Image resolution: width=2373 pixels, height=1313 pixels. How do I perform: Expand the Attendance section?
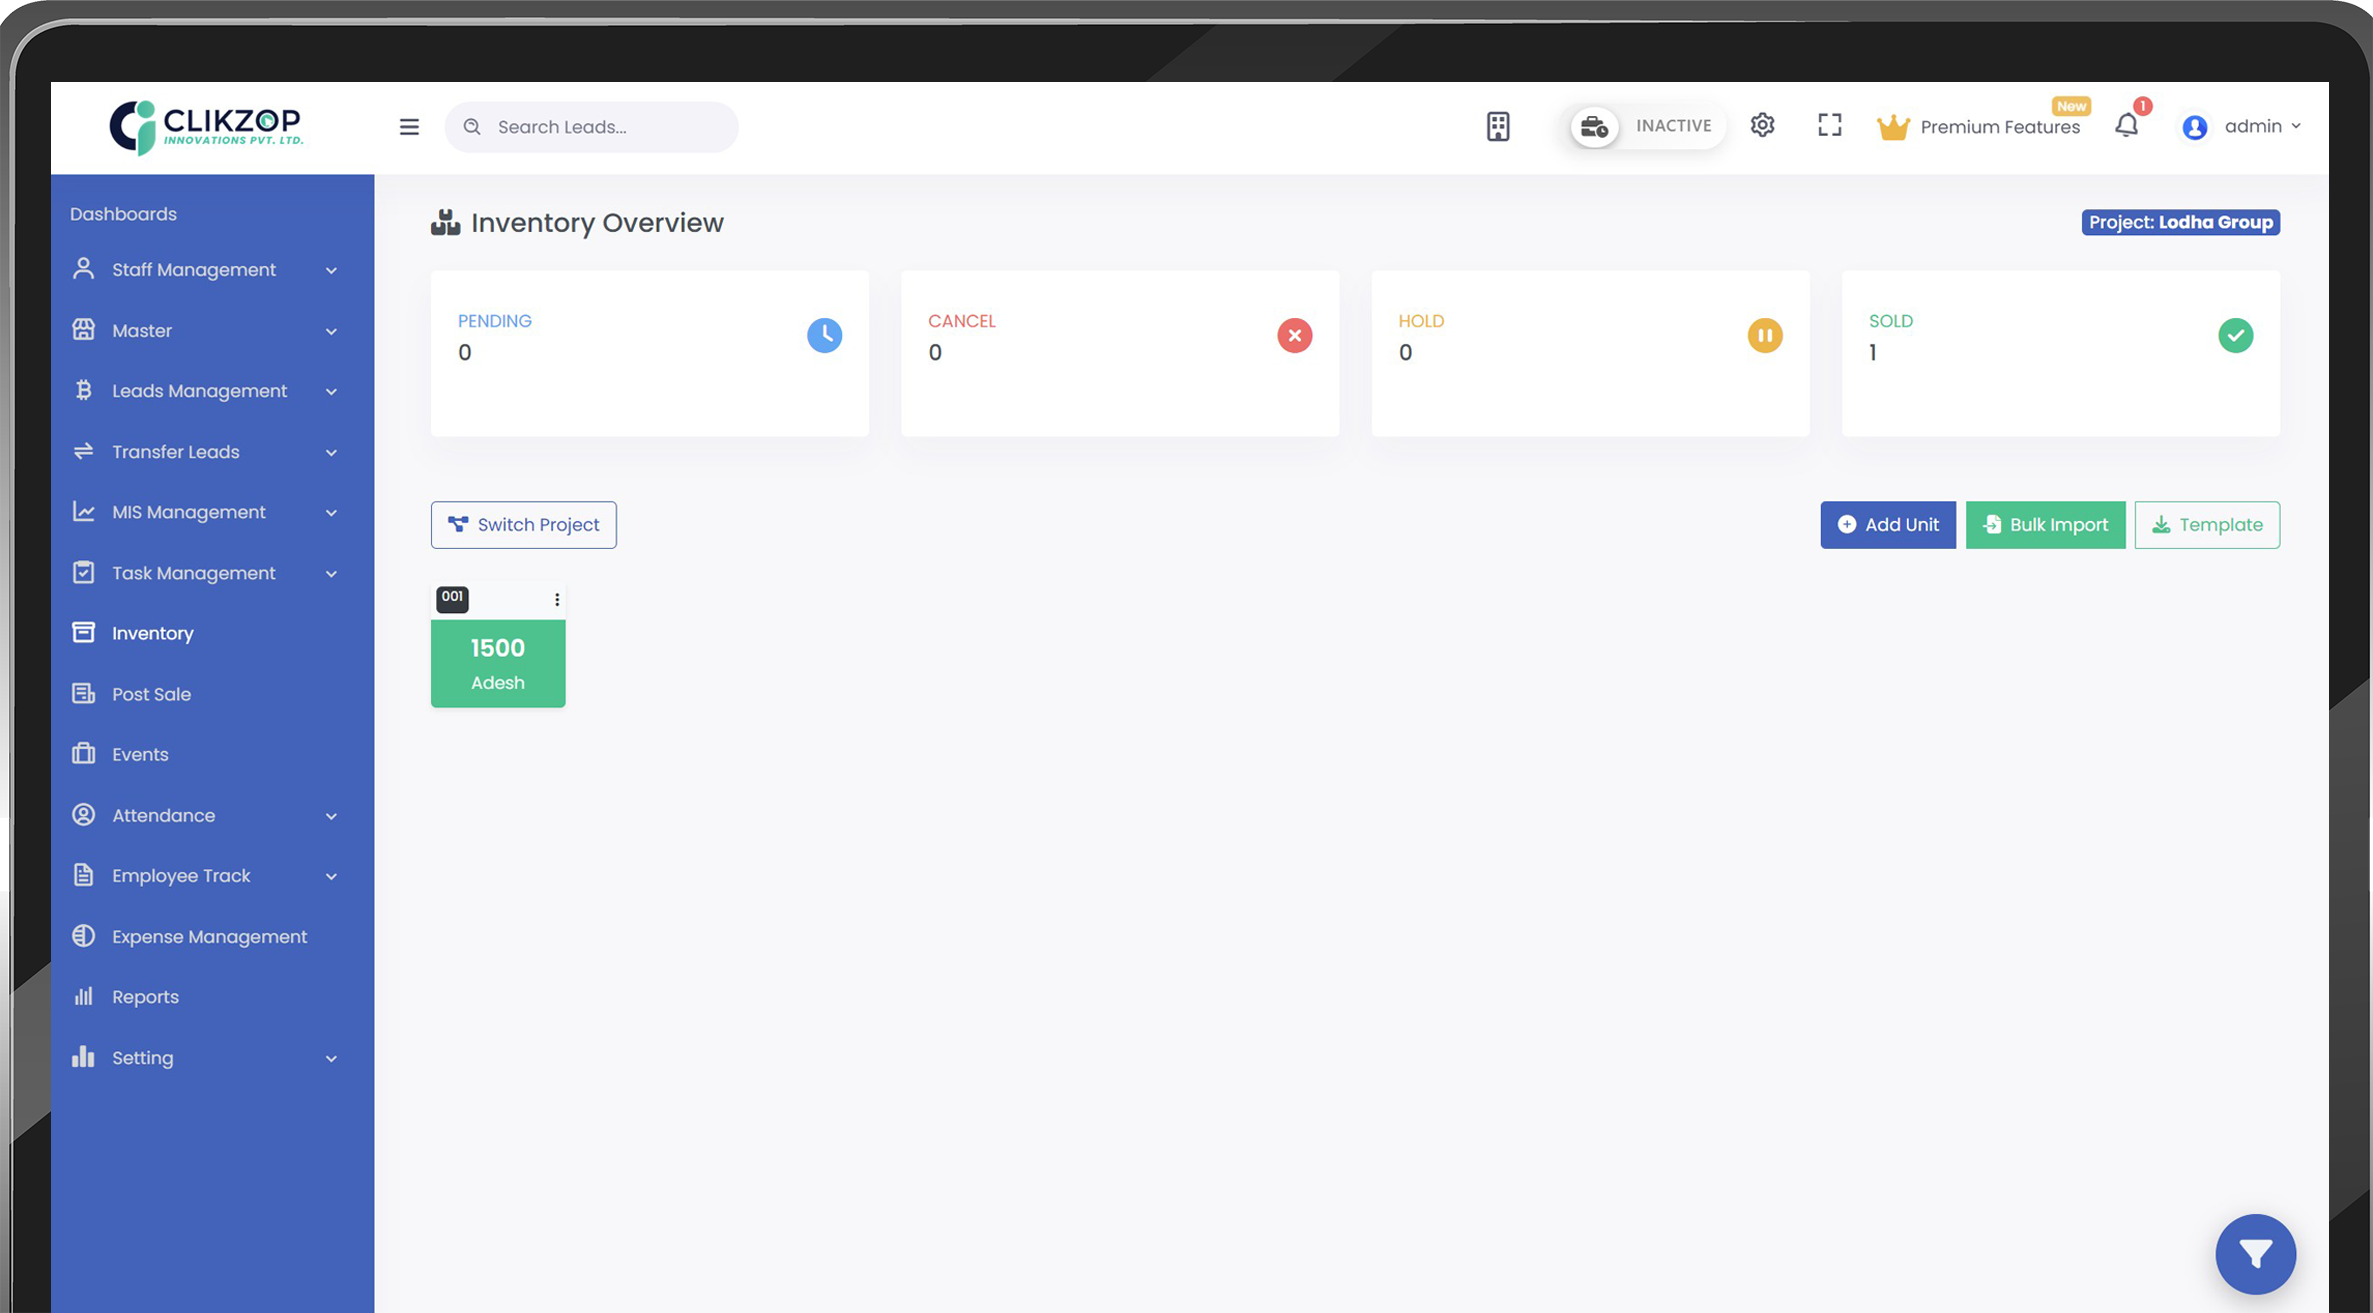[163, 815]
